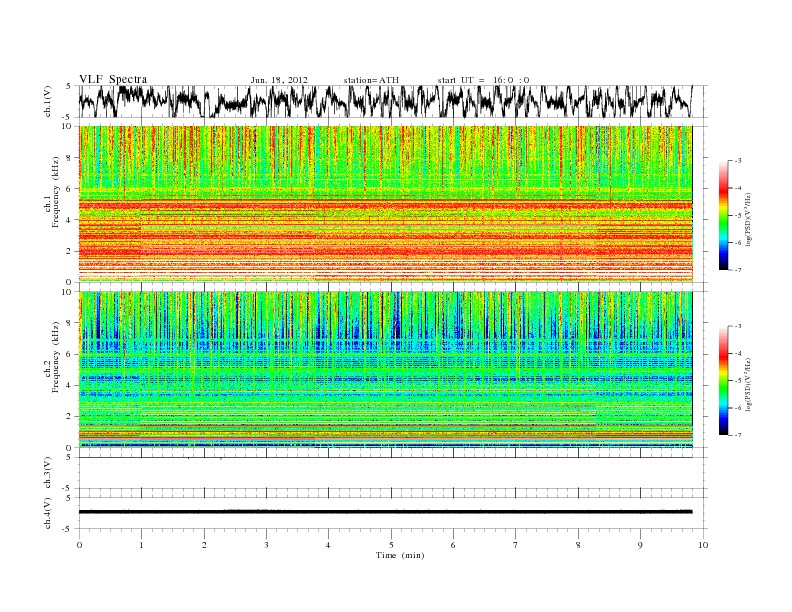This screenshot has width=792, height=612.
Task: Click the time axis tick label "1"
Action: coord(142,545)
